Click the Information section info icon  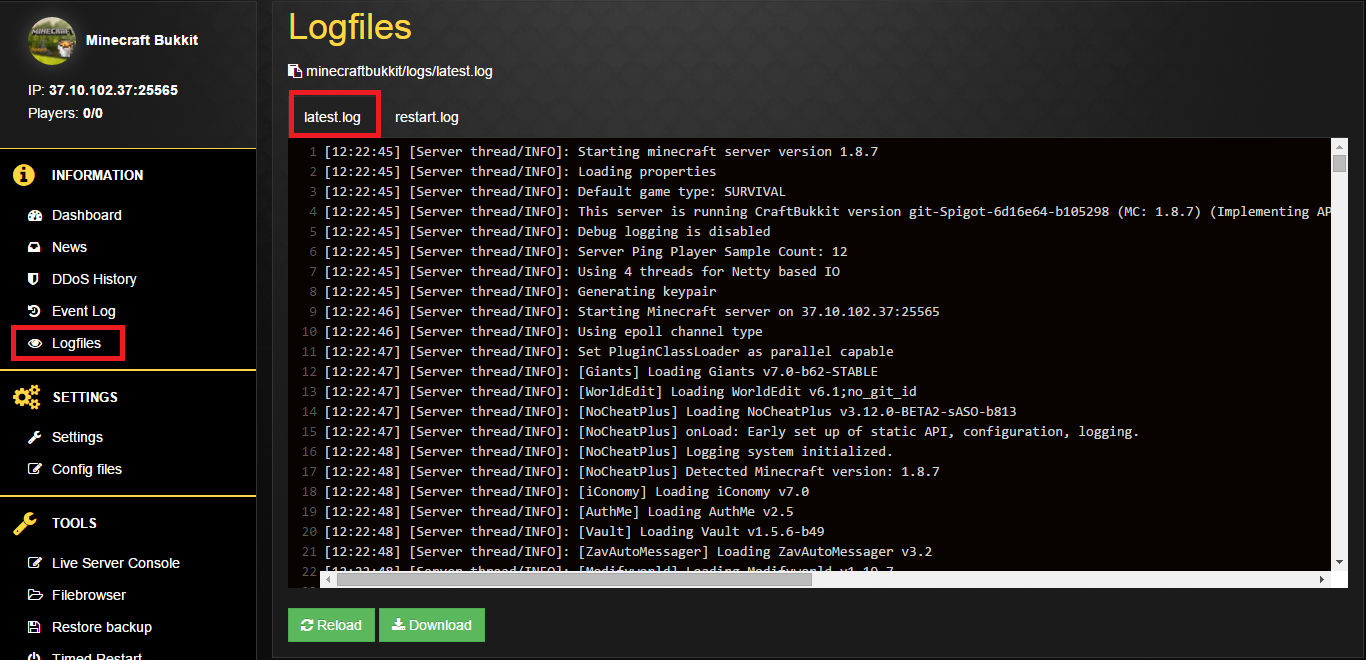24,175
